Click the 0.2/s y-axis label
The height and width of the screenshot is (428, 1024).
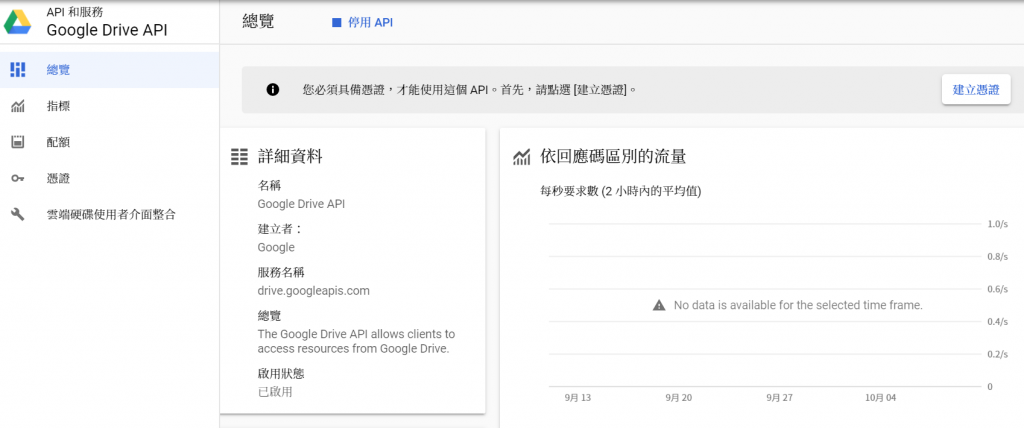pos(998,354)
